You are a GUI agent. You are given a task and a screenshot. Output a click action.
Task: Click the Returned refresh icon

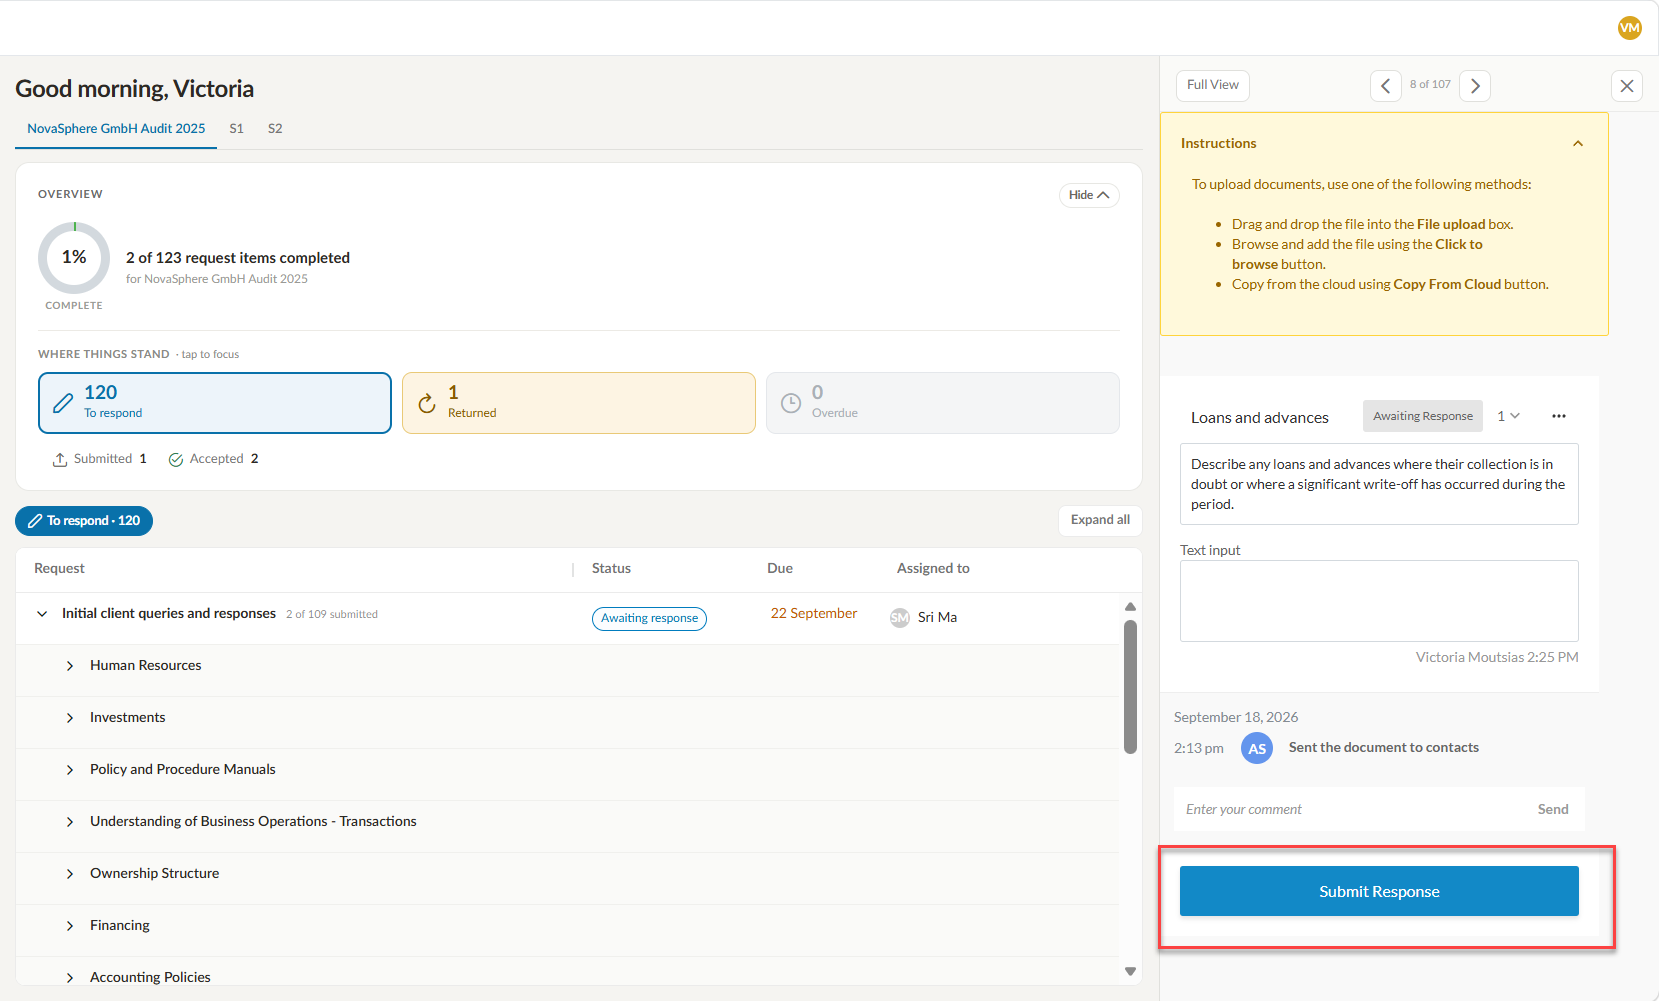pos(427,403)
